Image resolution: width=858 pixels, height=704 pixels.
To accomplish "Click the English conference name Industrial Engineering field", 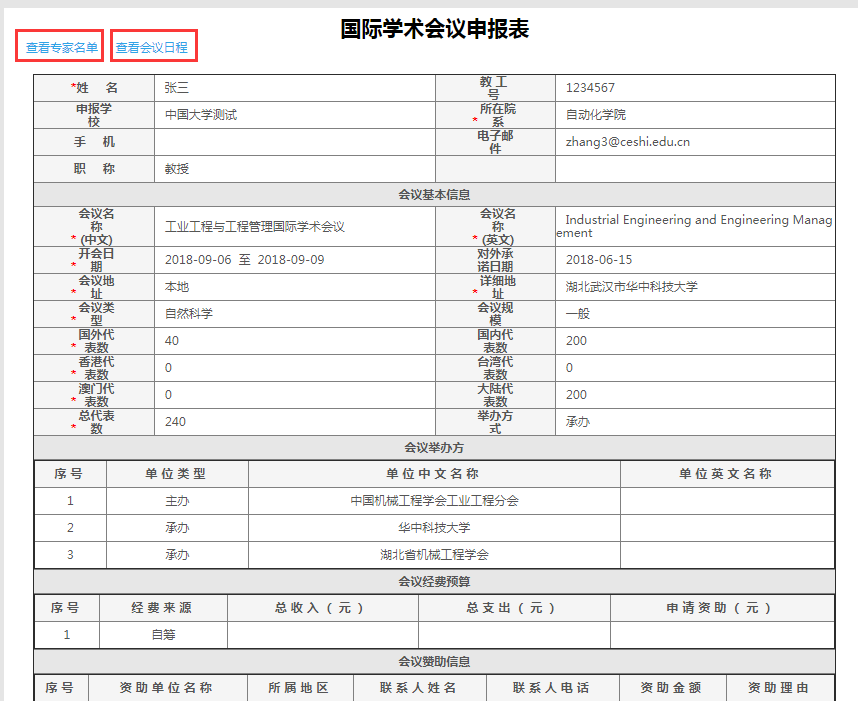I will point(694,226).
